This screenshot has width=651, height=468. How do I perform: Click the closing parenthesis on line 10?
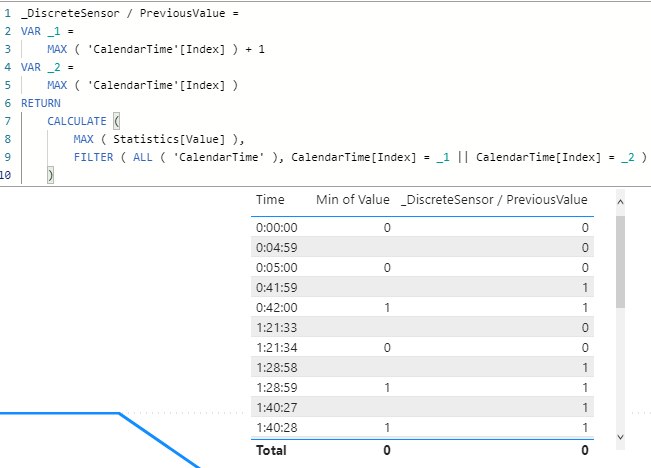pos(50,175)
